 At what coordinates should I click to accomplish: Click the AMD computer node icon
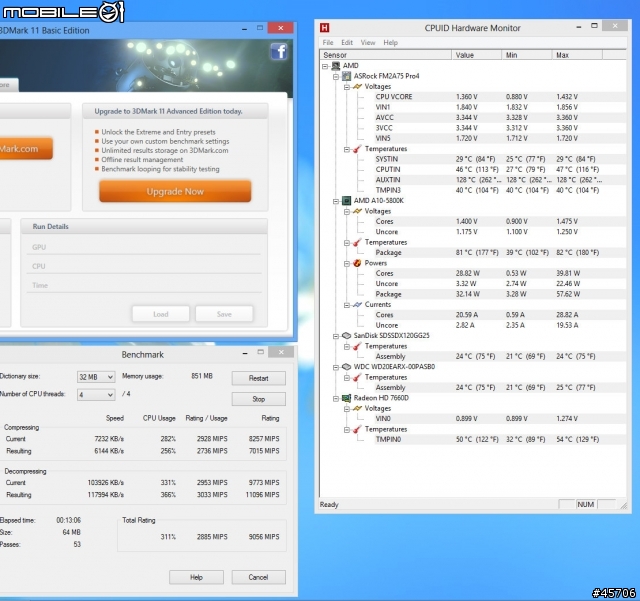point(336,66)
